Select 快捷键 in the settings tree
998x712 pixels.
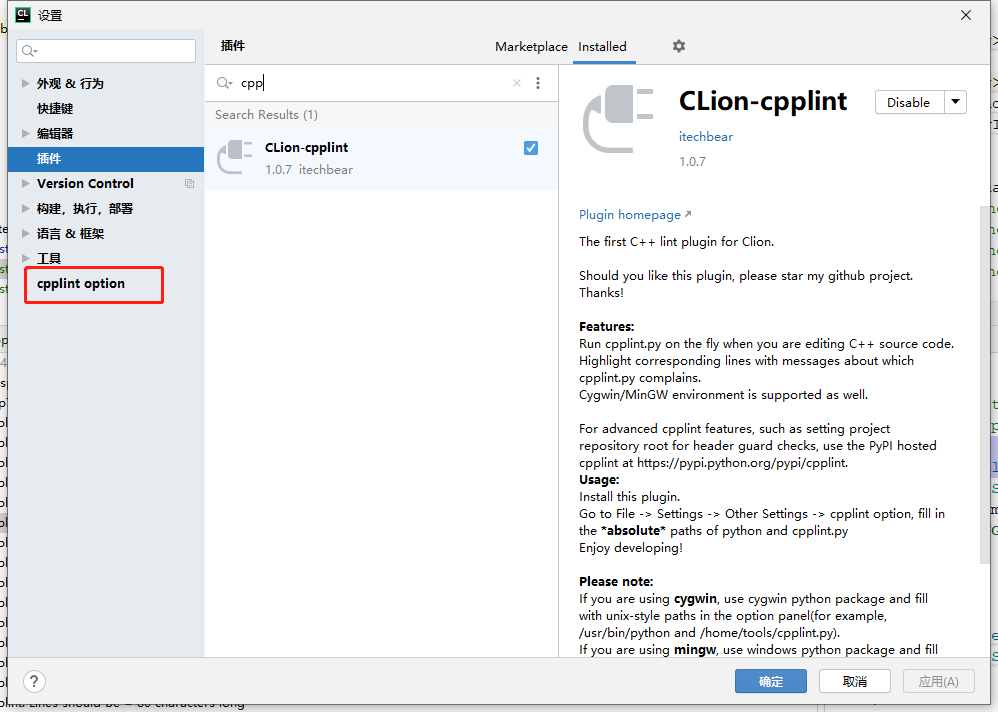click(x=55, y=109)
